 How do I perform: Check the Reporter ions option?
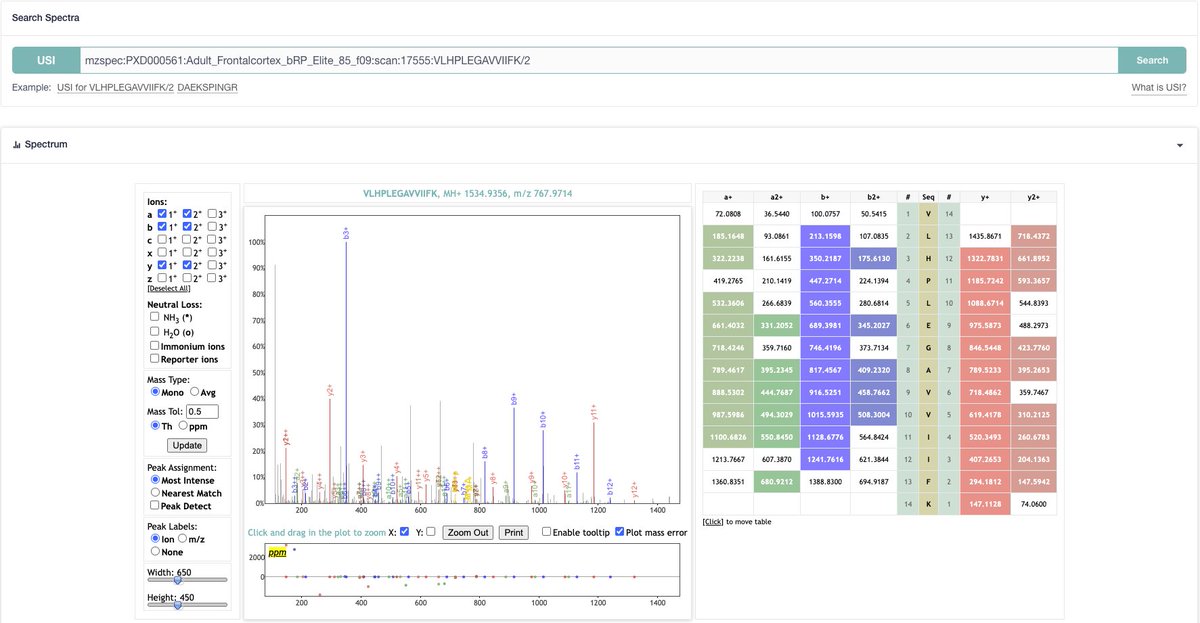tap(155, 358)
